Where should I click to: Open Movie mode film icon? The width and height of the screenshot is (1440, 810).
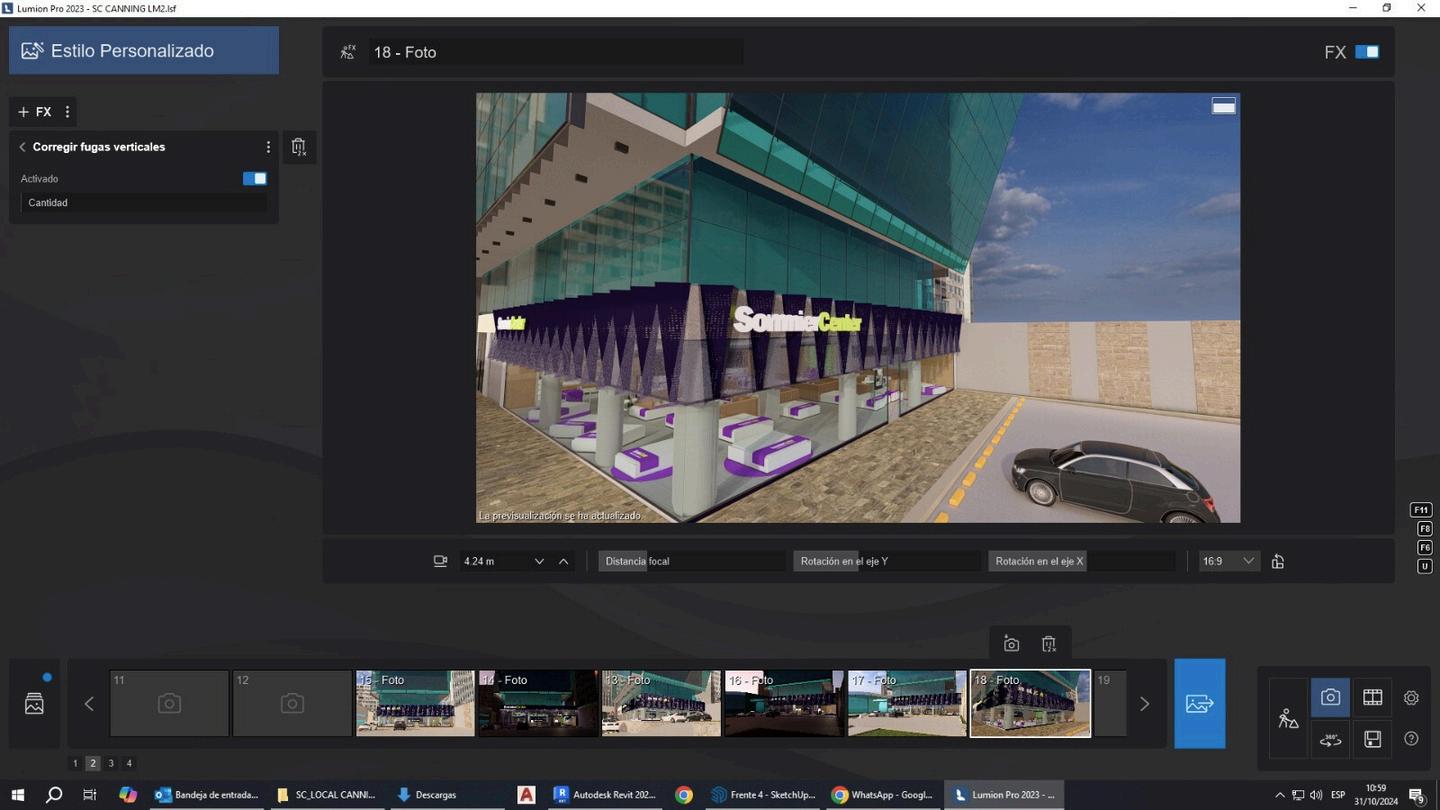coord(1372,697)
